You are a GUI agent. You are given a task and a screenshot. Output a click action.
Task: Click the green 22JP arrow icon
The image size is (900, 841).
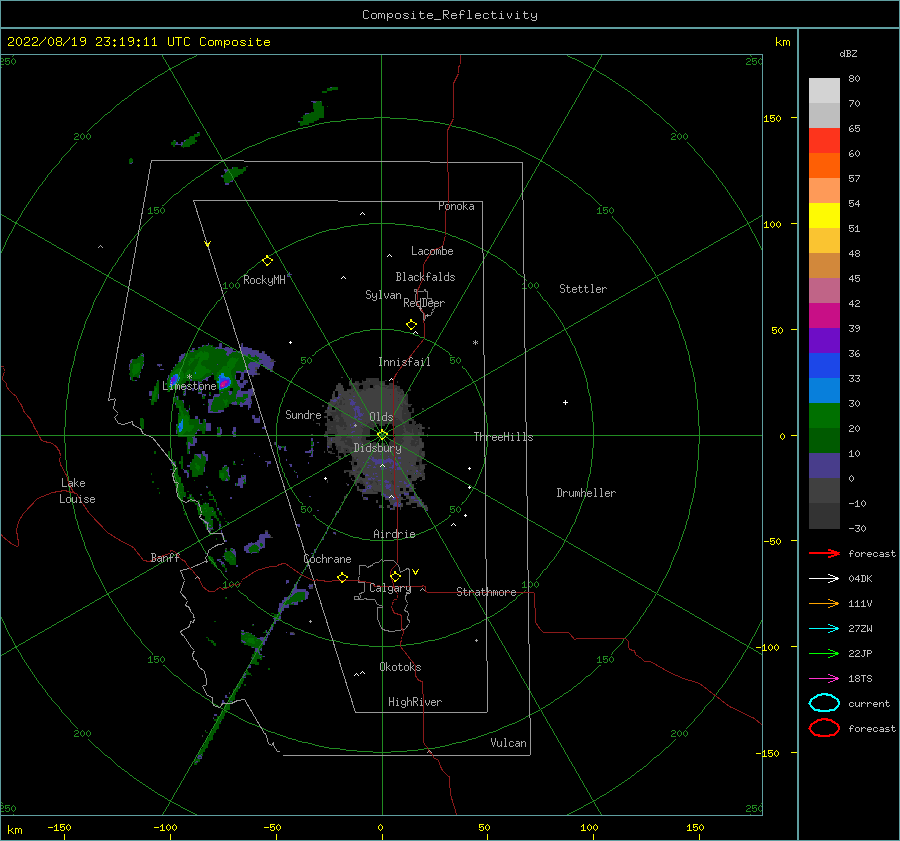click(x=824, y=653)
